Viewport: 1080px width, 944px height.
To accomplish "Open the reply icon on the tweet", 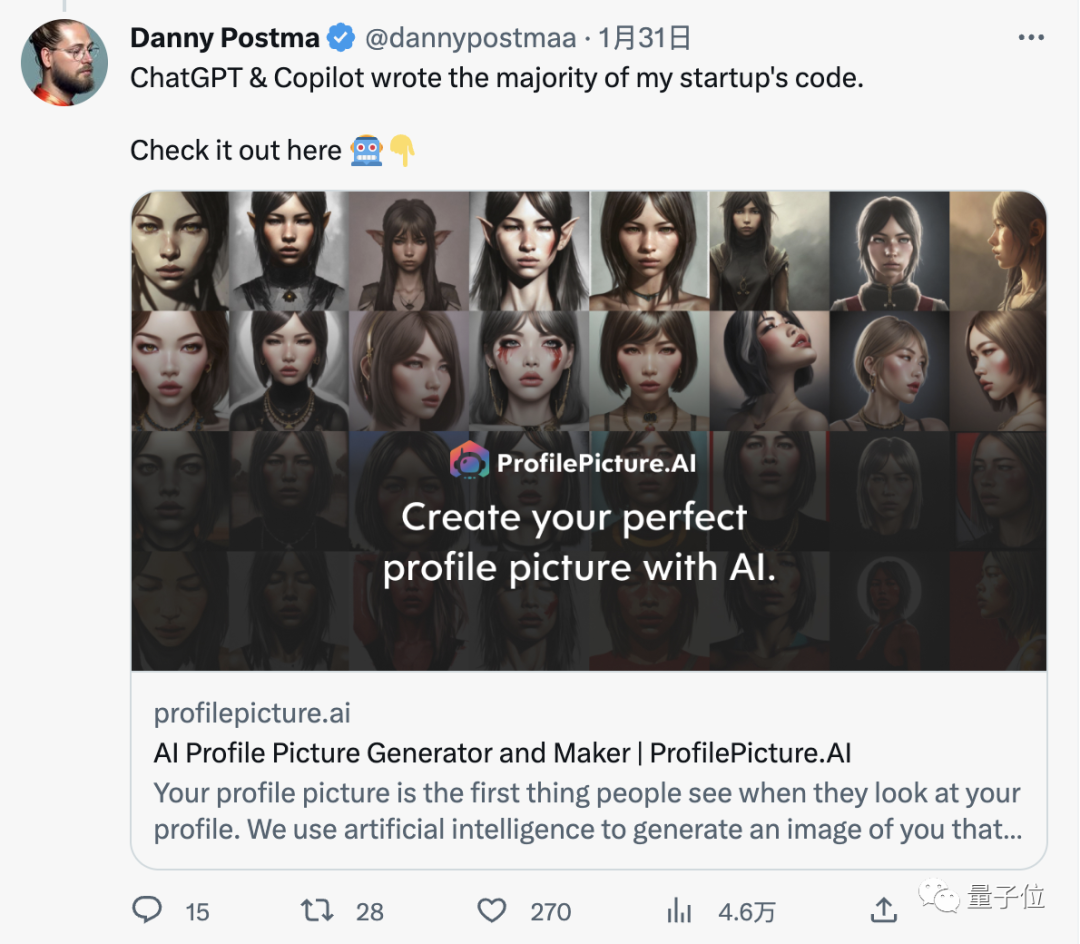I will coord(148,911).
